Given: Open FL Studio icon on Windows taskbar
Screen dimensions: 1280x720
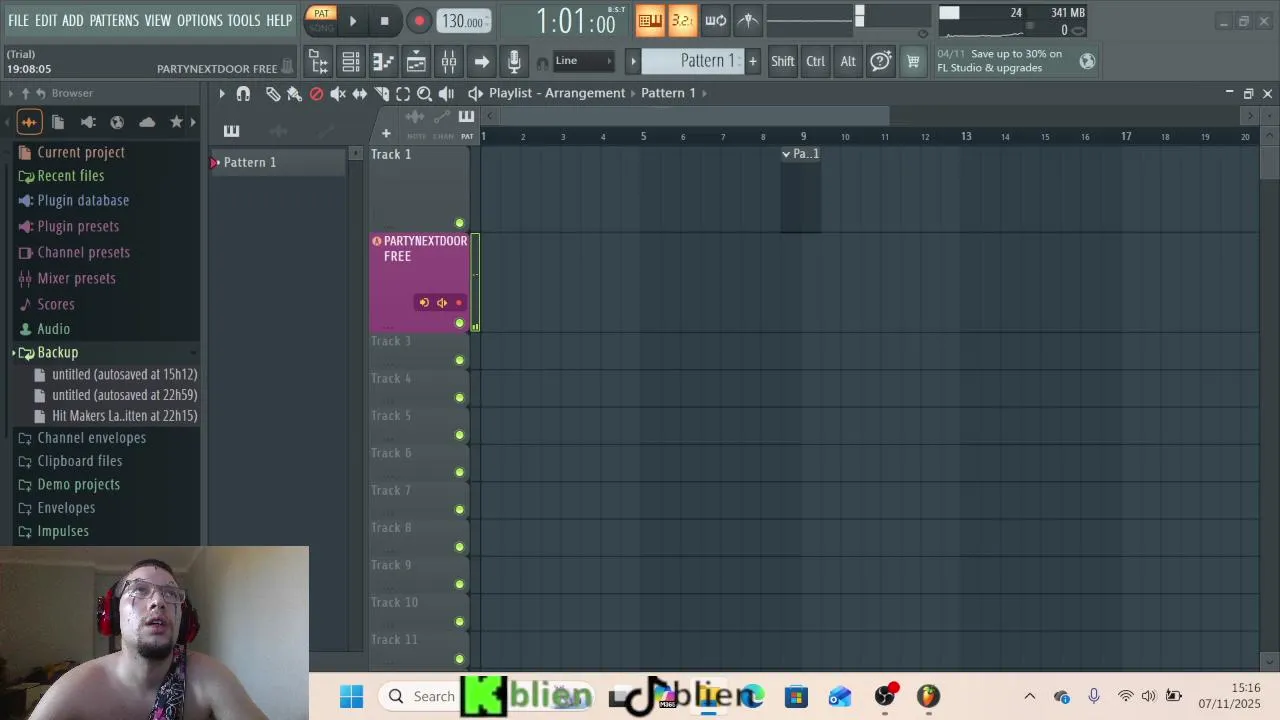Looking at the screenshot, I should click(x=928, y=696).
